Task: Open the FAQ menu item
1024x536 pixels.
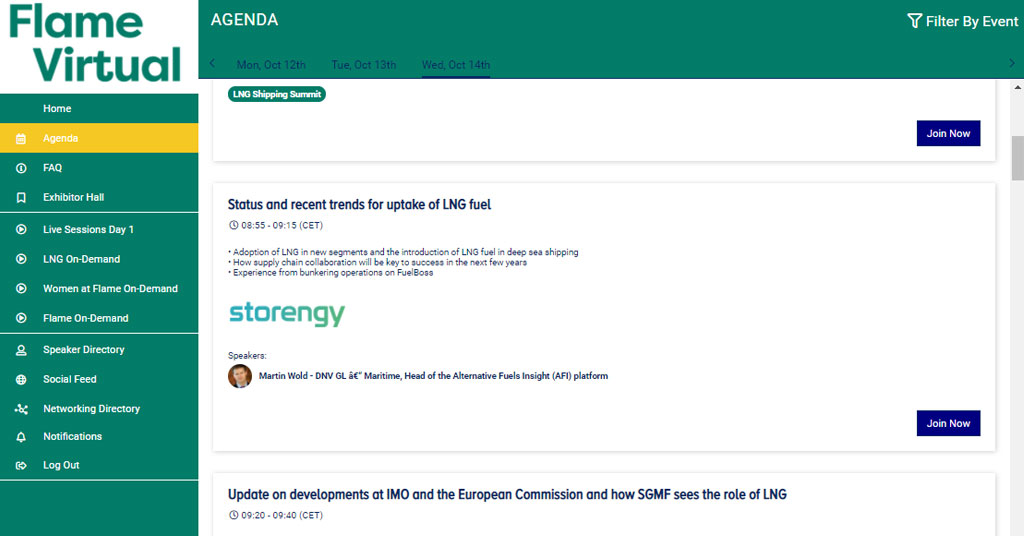Action: 99,168
